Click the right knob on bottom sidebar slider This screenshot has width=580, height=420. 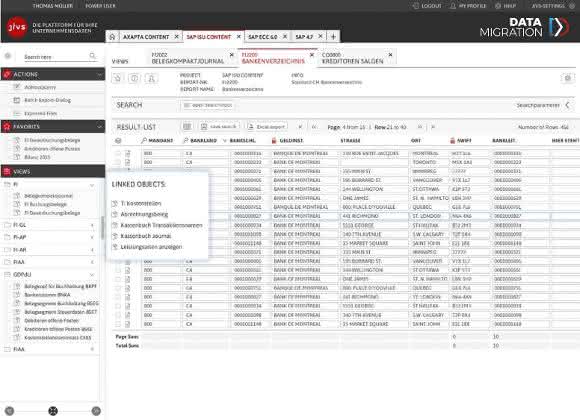click(x=96, y=411)
